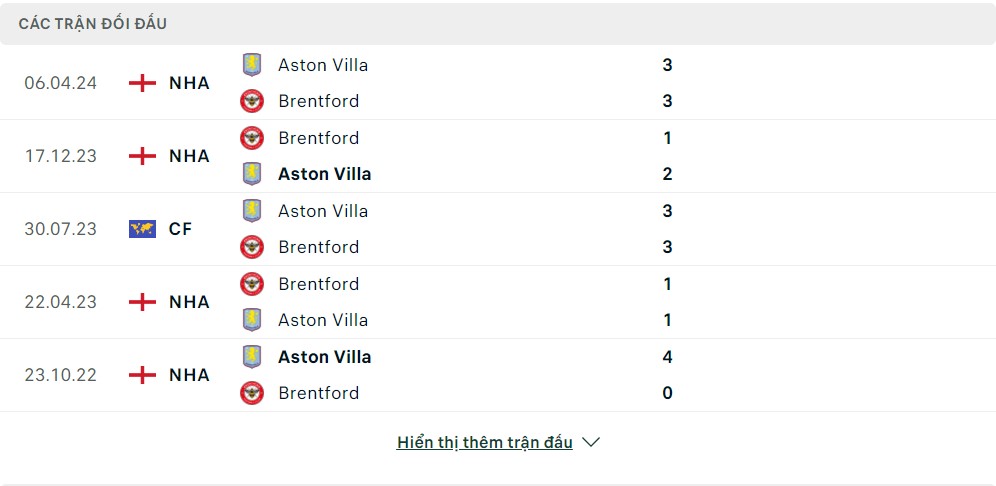Click Aston Villa crest in 17.12.23 match

[x=252, y=174]
